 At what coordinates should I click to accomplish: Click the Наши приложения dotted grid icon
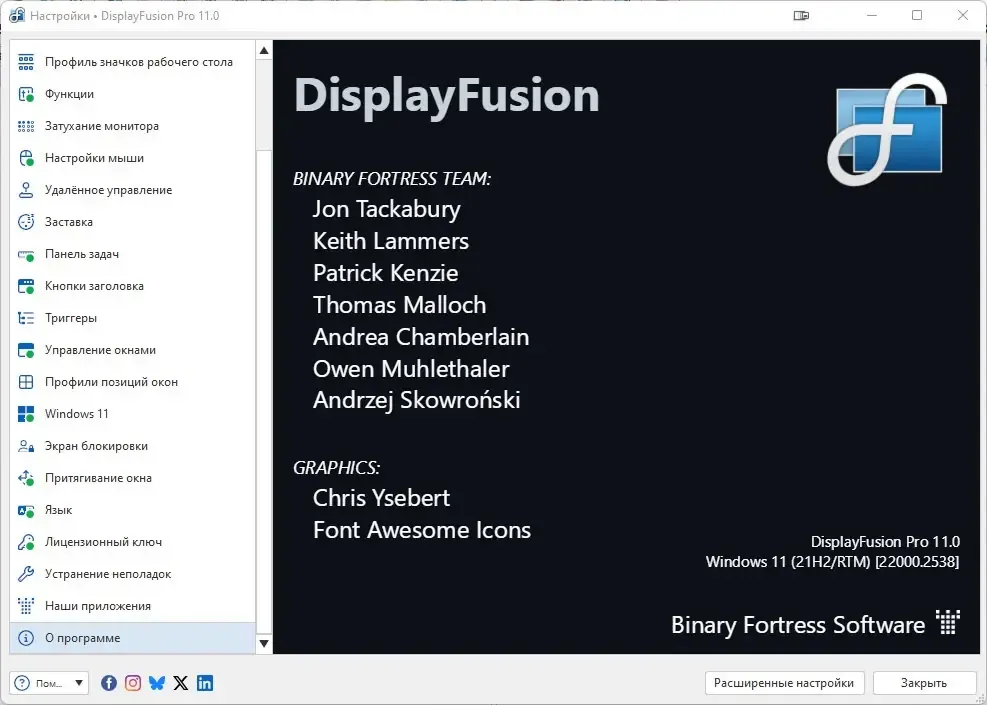pos(26,606)
